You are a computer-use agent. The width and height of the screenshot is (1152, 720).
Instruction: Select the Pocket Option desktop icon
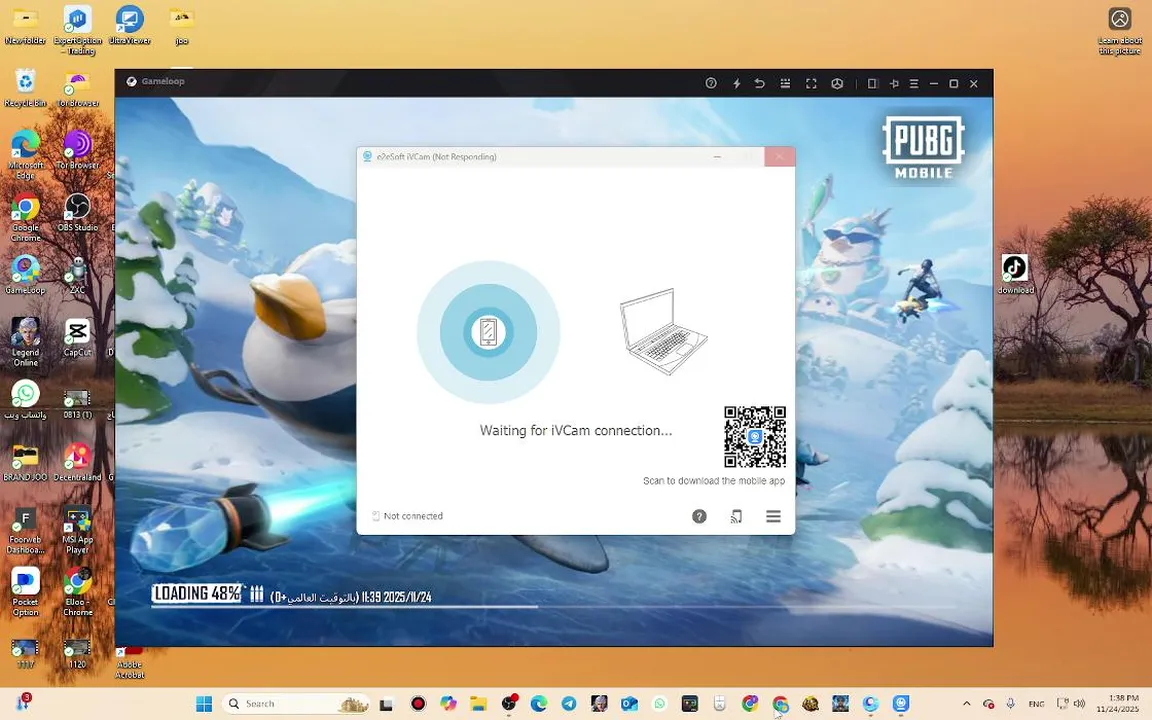coord(25,591)
